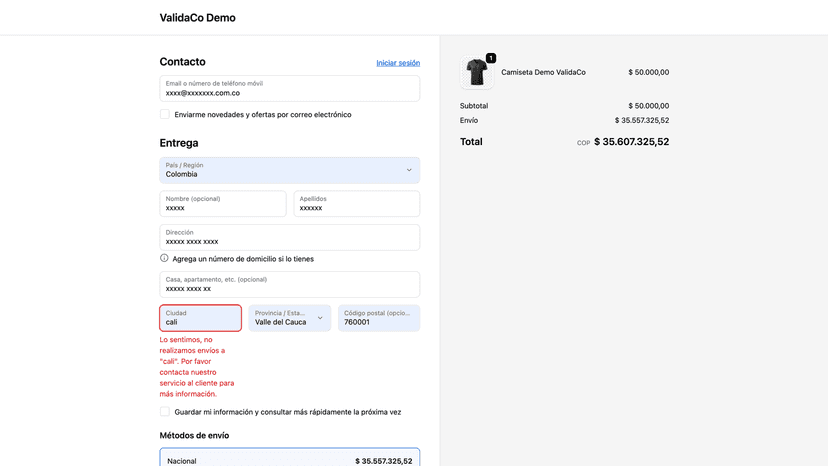Expand the Provincia / Estado dropdown
This screenshot has width=828, height=466.
[x=290, y=318]
